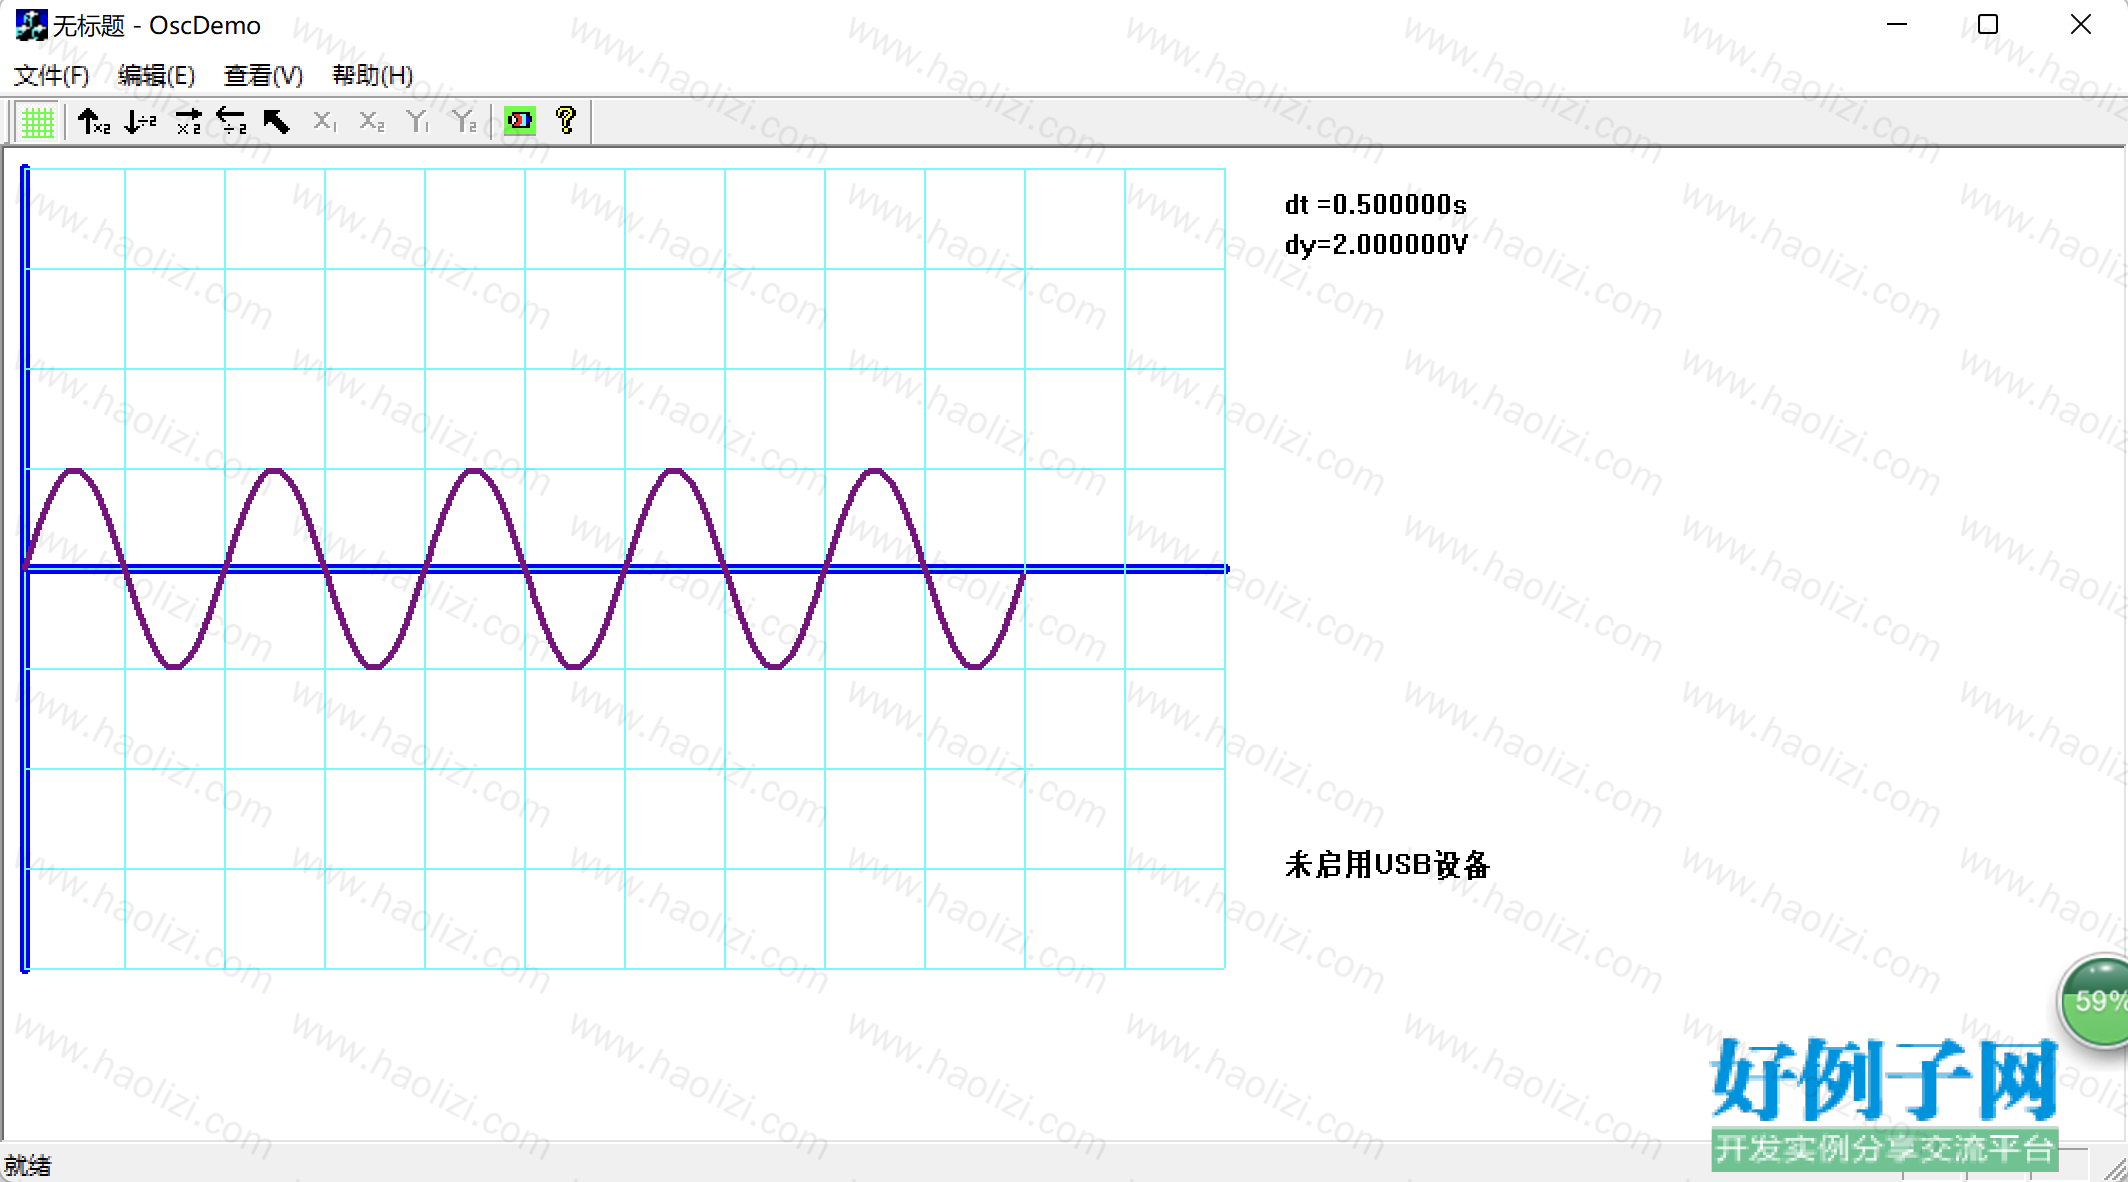The height and width of the screenshot is (1182, 2128).
Task: Click the 就绪 status bar text
Action: click(27, 1166)
